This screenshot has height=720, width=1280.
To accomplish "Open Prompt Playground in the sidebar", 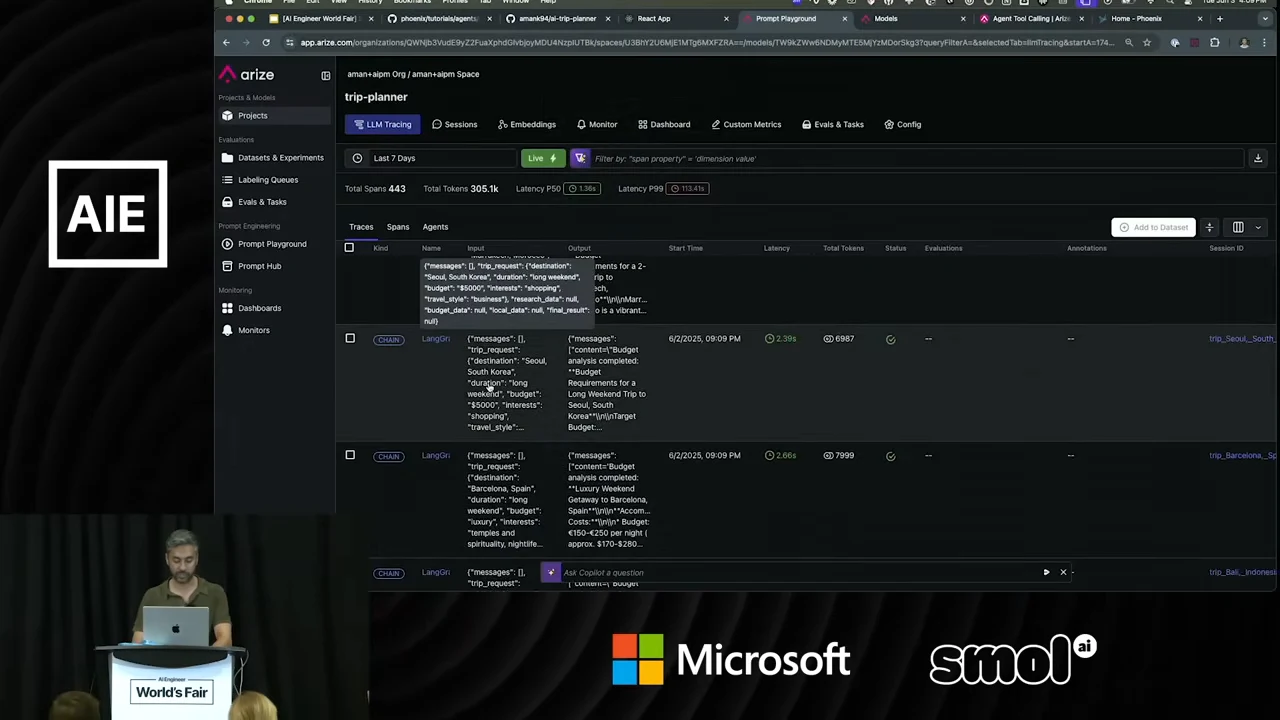I will pos(275,244).
